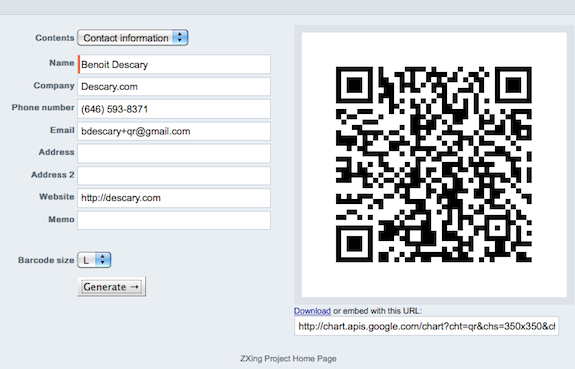
Task: Click the 'or embed with this URL:' text
Action: tap(377, 311)
